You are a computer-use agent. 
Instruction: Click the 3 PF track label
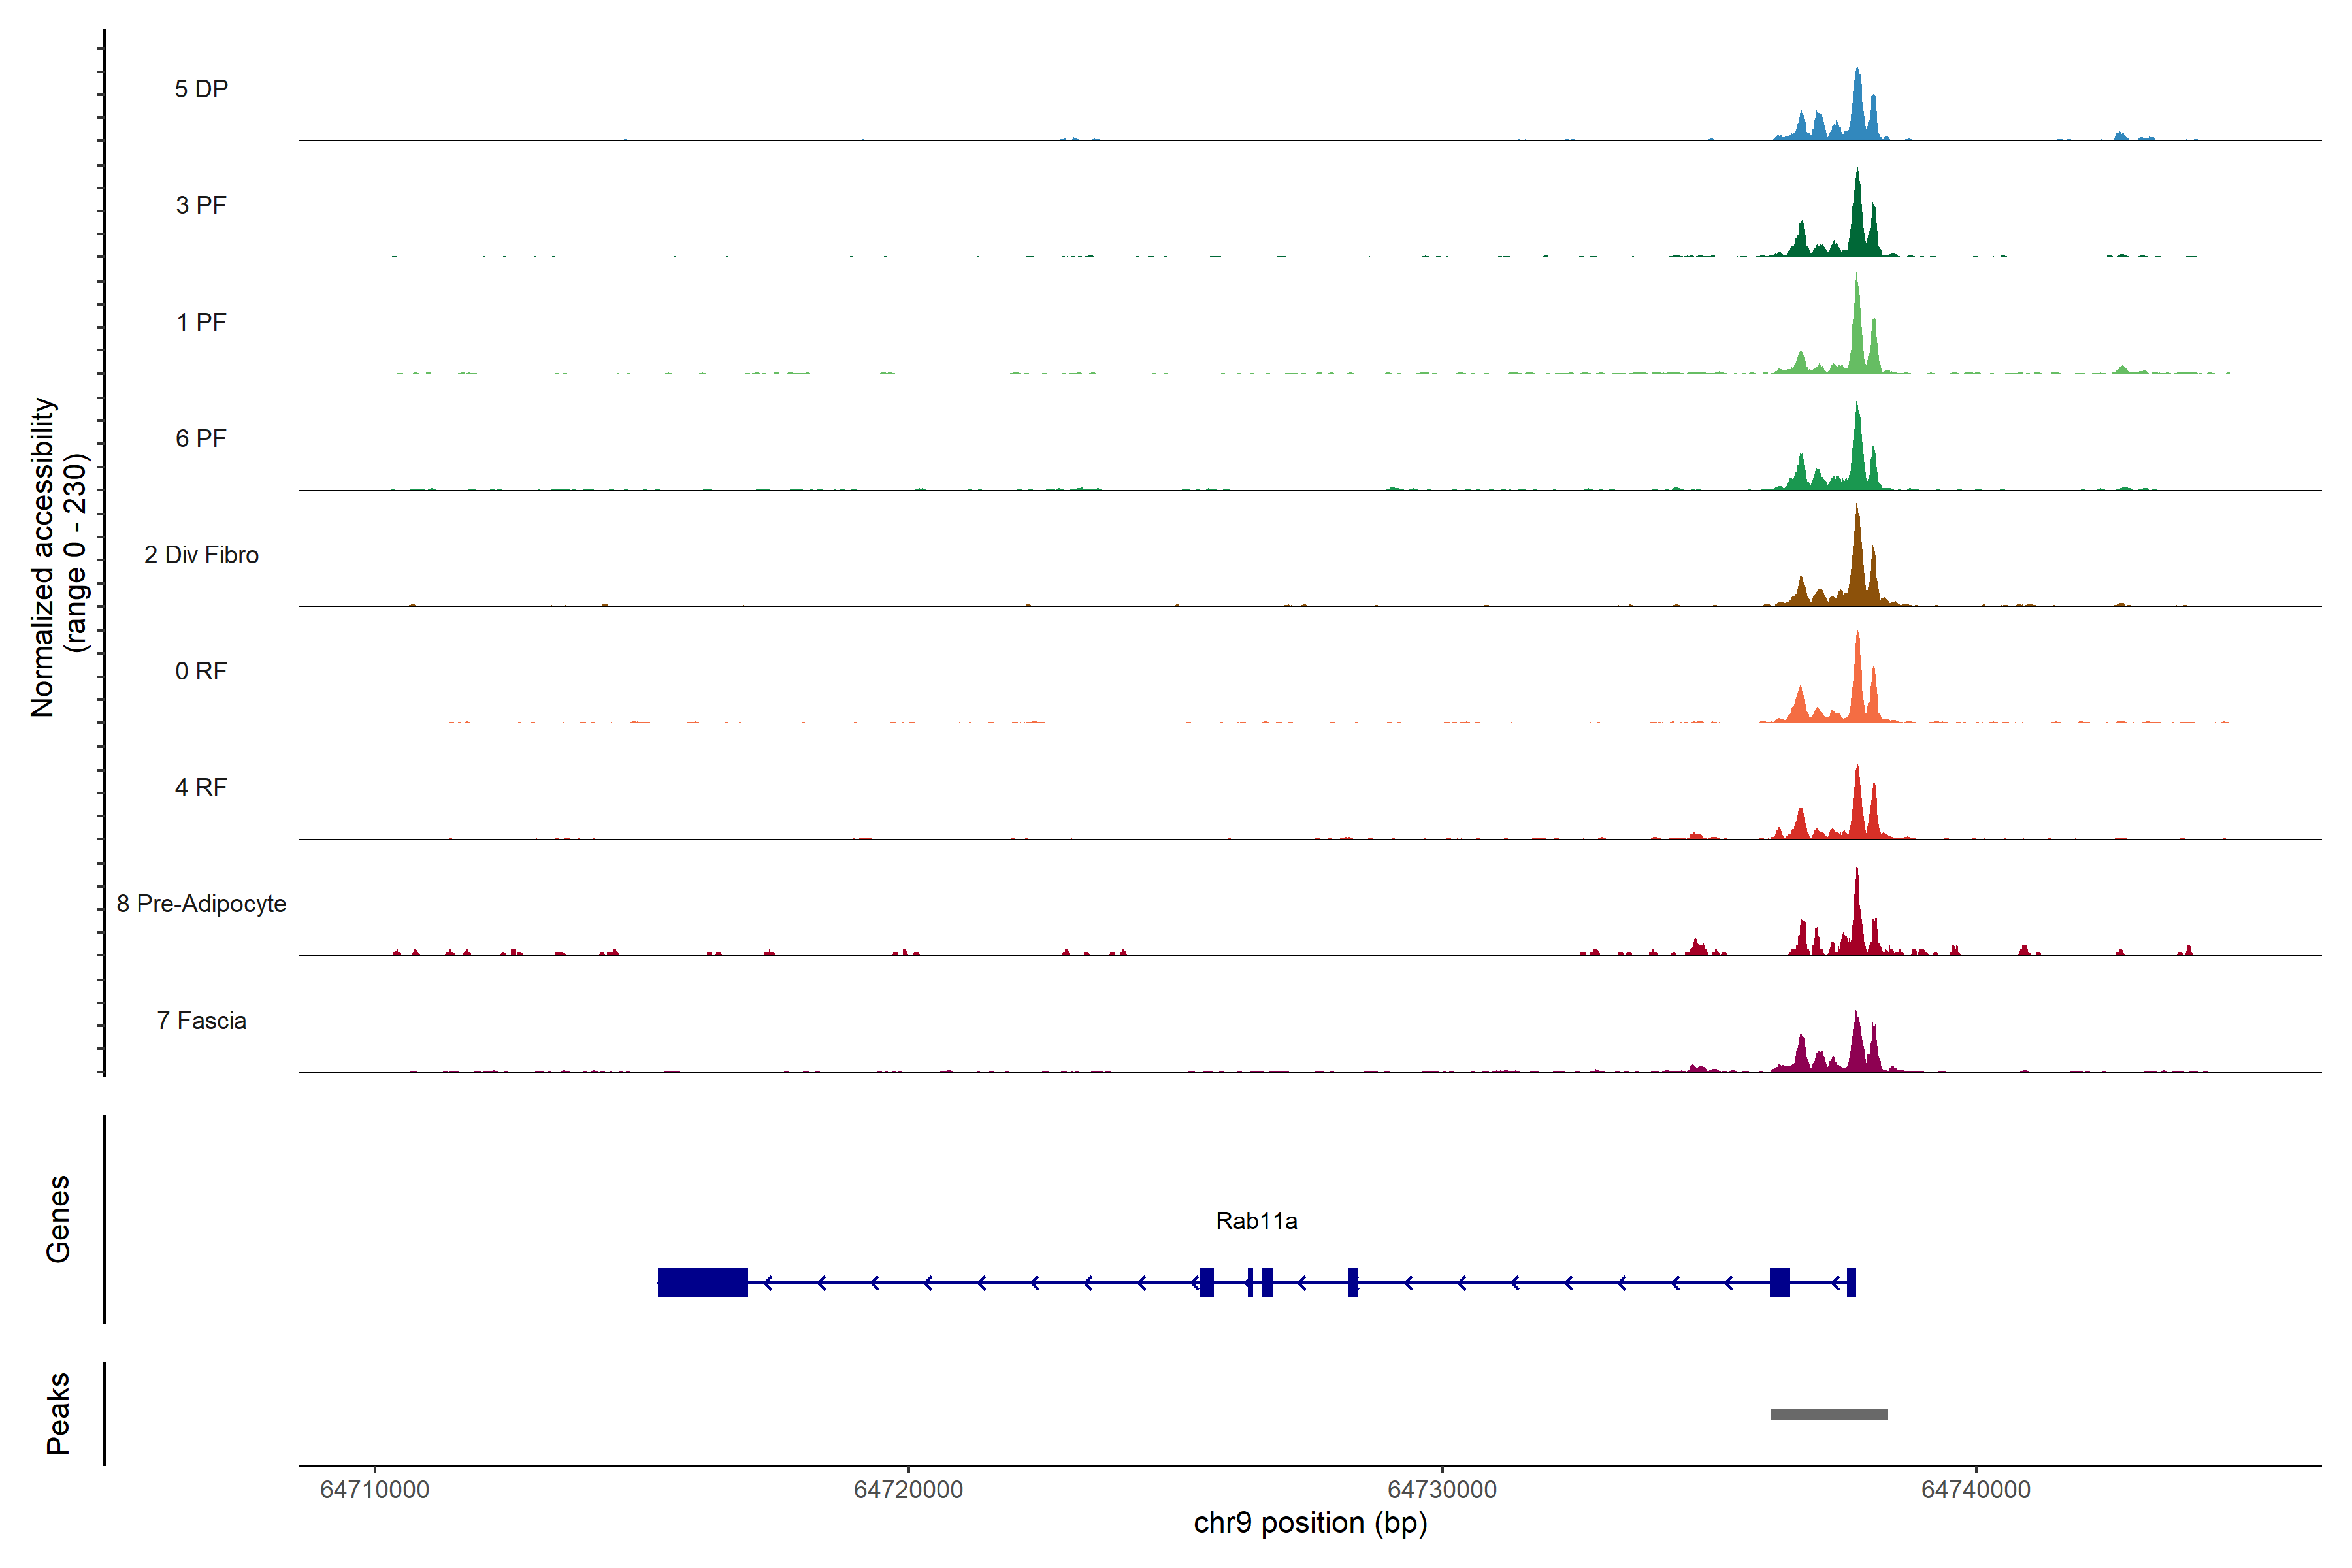click(201, 205)
